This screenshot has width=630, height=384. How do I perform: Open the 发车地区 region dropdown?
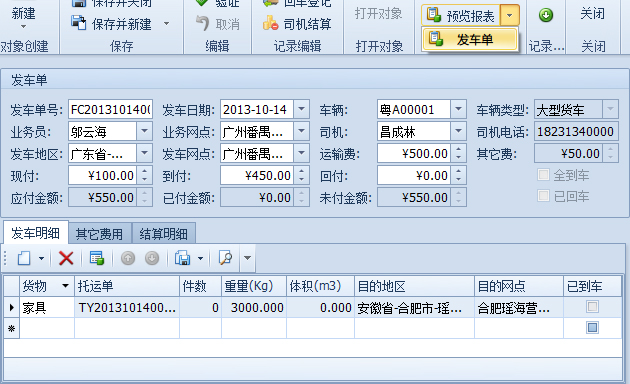[144, 153]
